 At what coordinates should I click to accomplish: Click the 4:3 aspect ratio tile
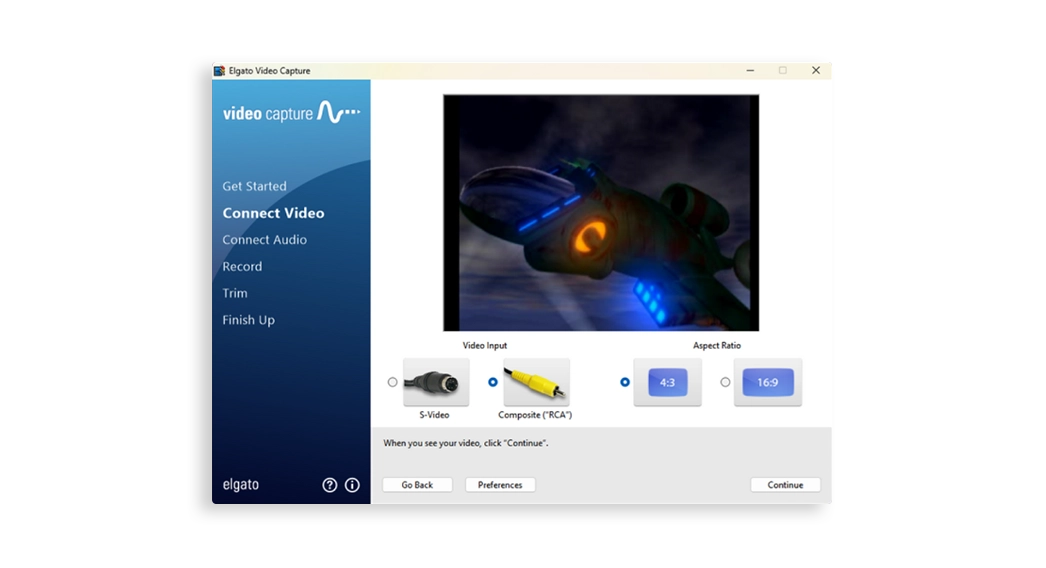click(667, 382)
